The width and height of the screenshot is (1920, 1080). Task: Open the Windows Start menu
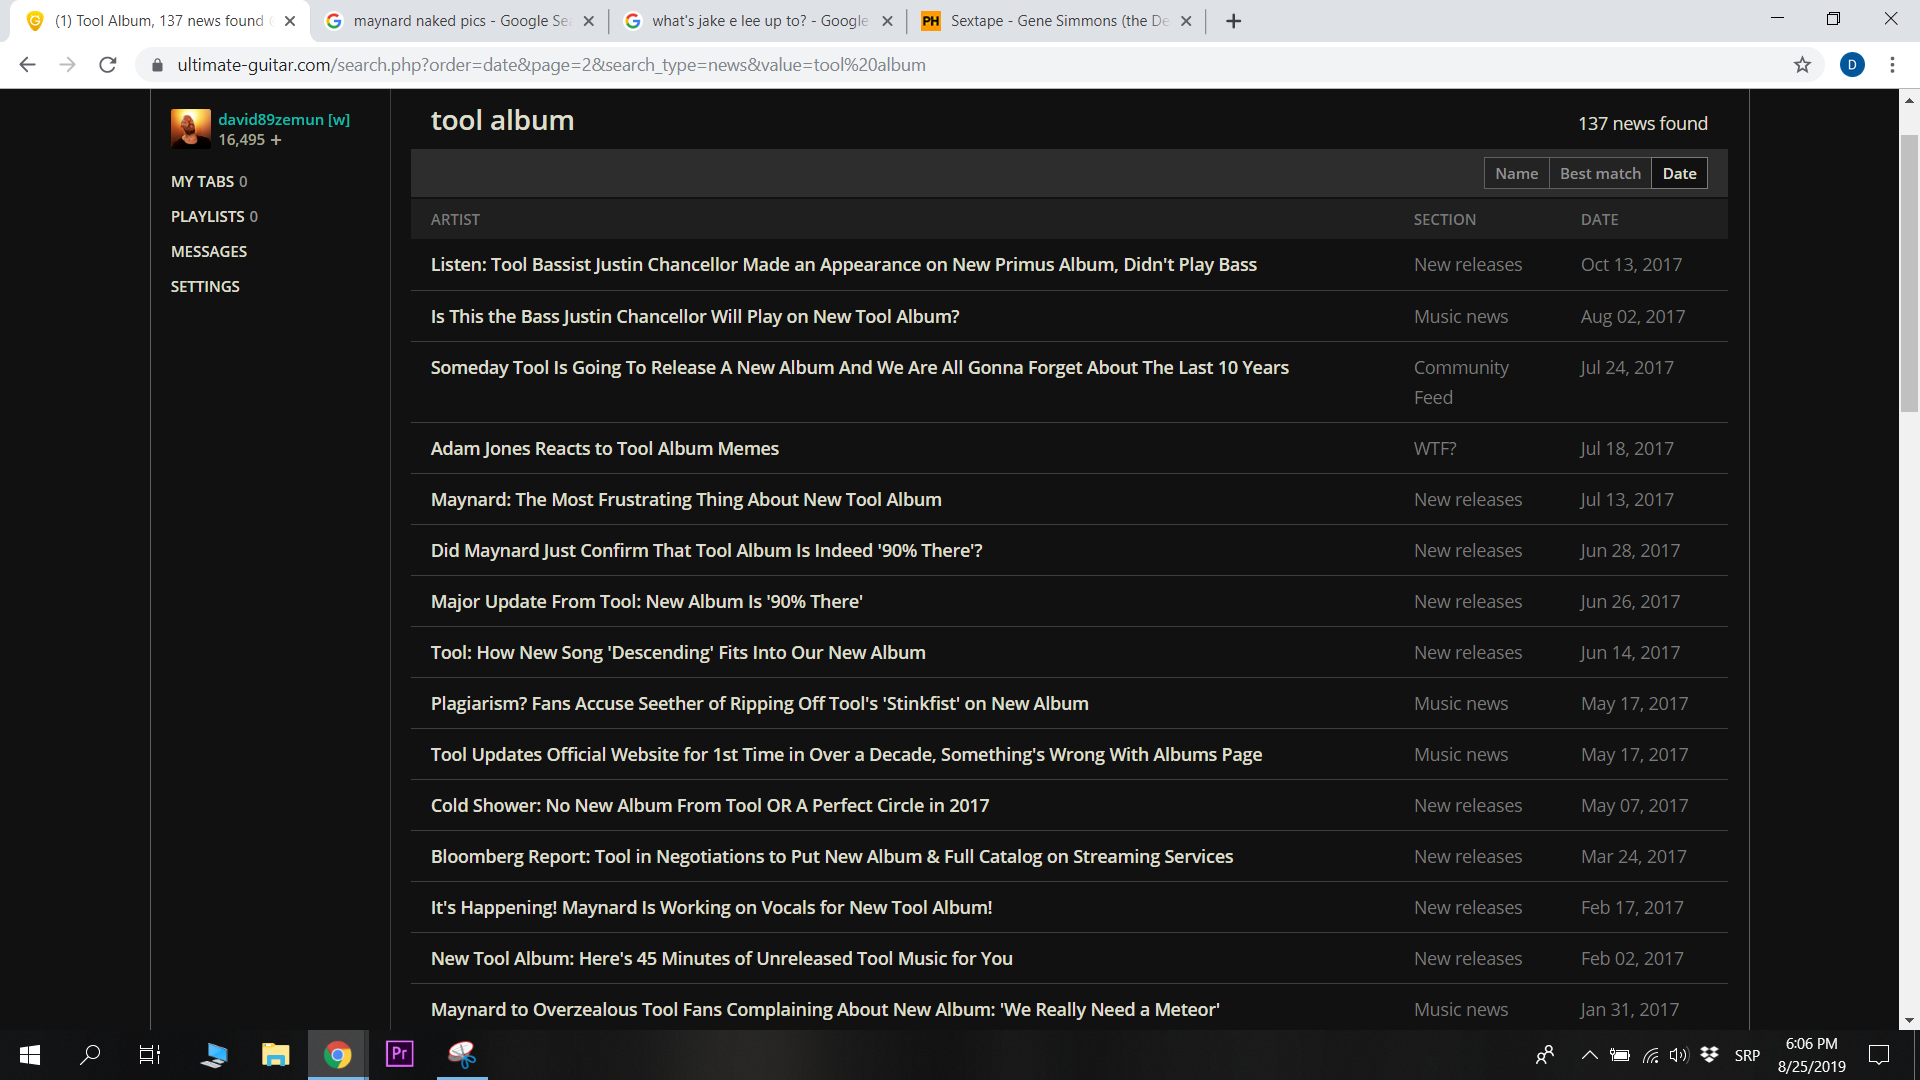[30, 1055]
